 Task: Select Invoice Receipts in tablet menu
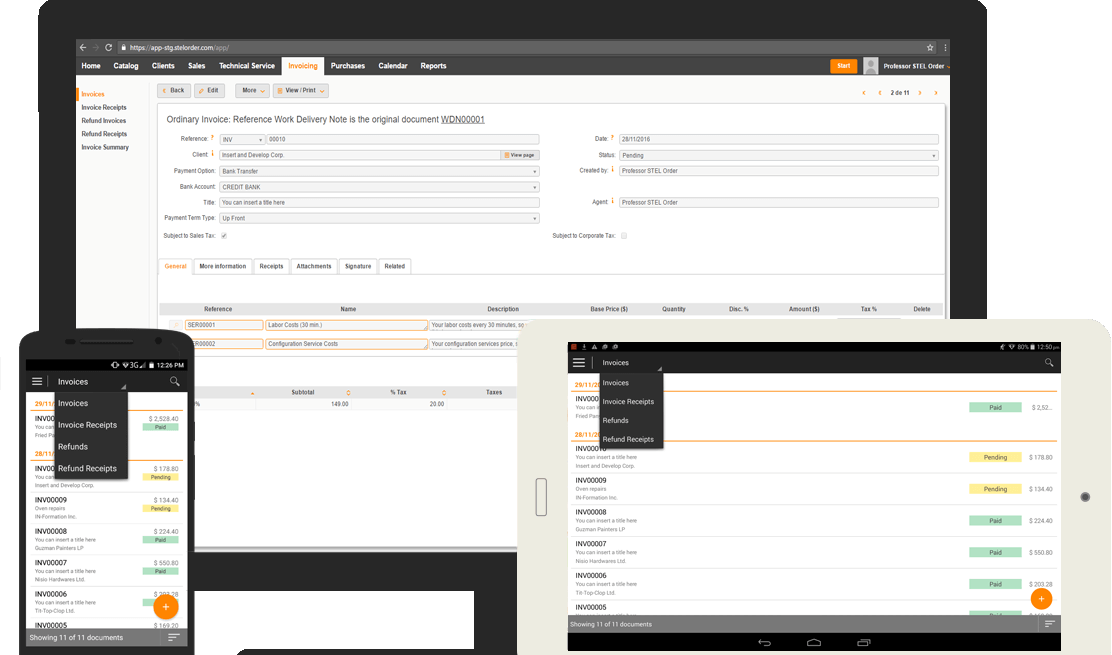click(x=628, y=401)
